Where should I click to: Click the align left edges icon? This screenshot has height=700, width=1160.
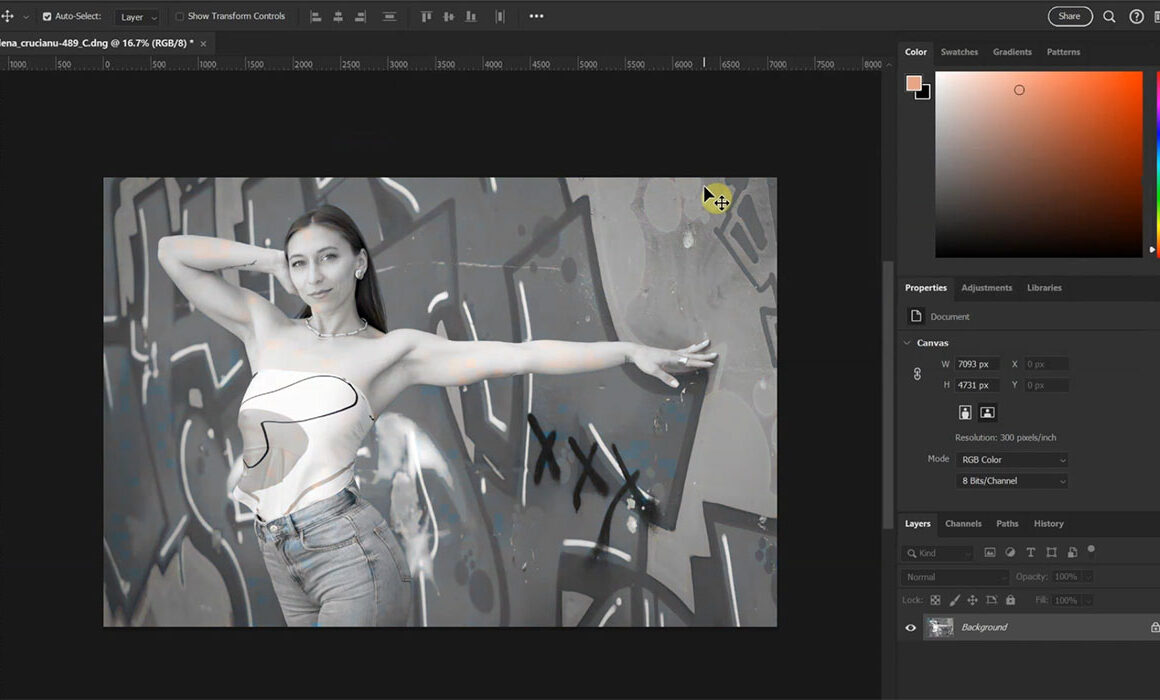[315, 16]
